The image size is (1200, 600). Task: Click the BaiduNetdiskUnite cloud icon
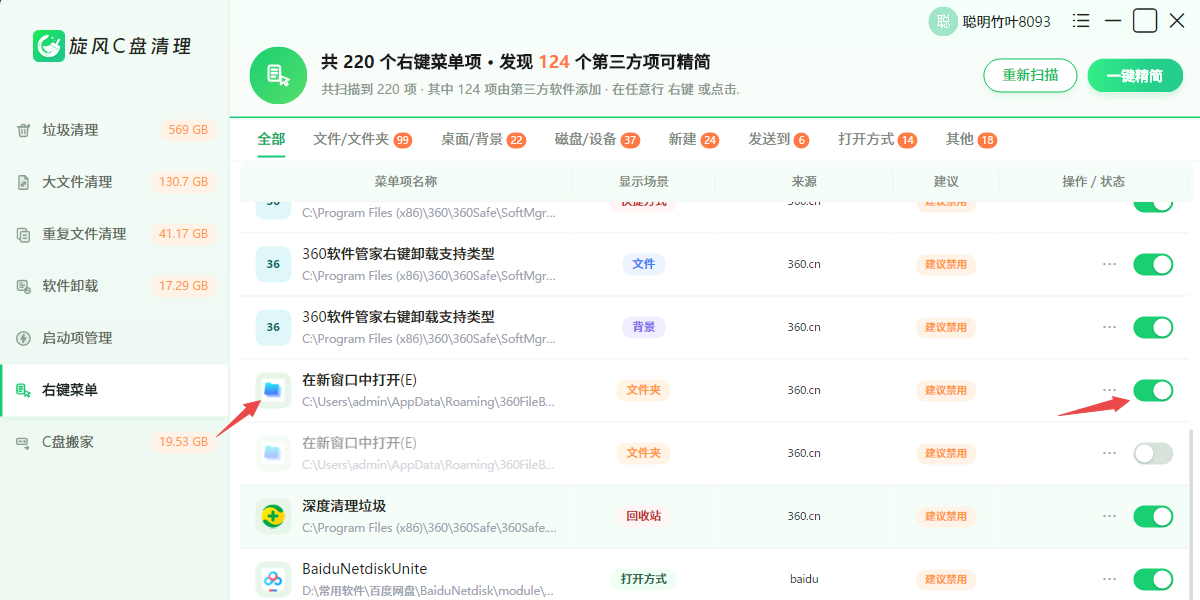(273, 579)
